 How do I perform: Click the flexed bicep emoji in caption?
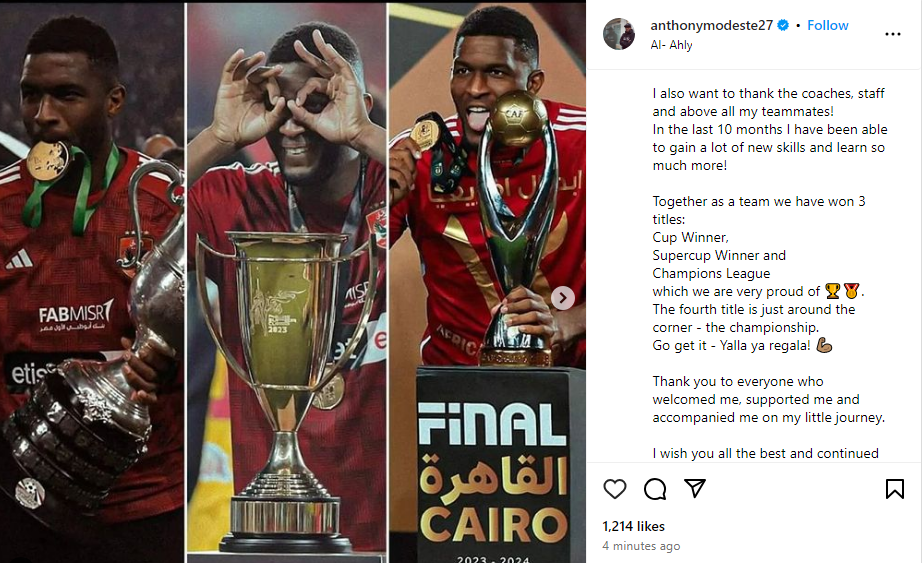tap(824, 345)
